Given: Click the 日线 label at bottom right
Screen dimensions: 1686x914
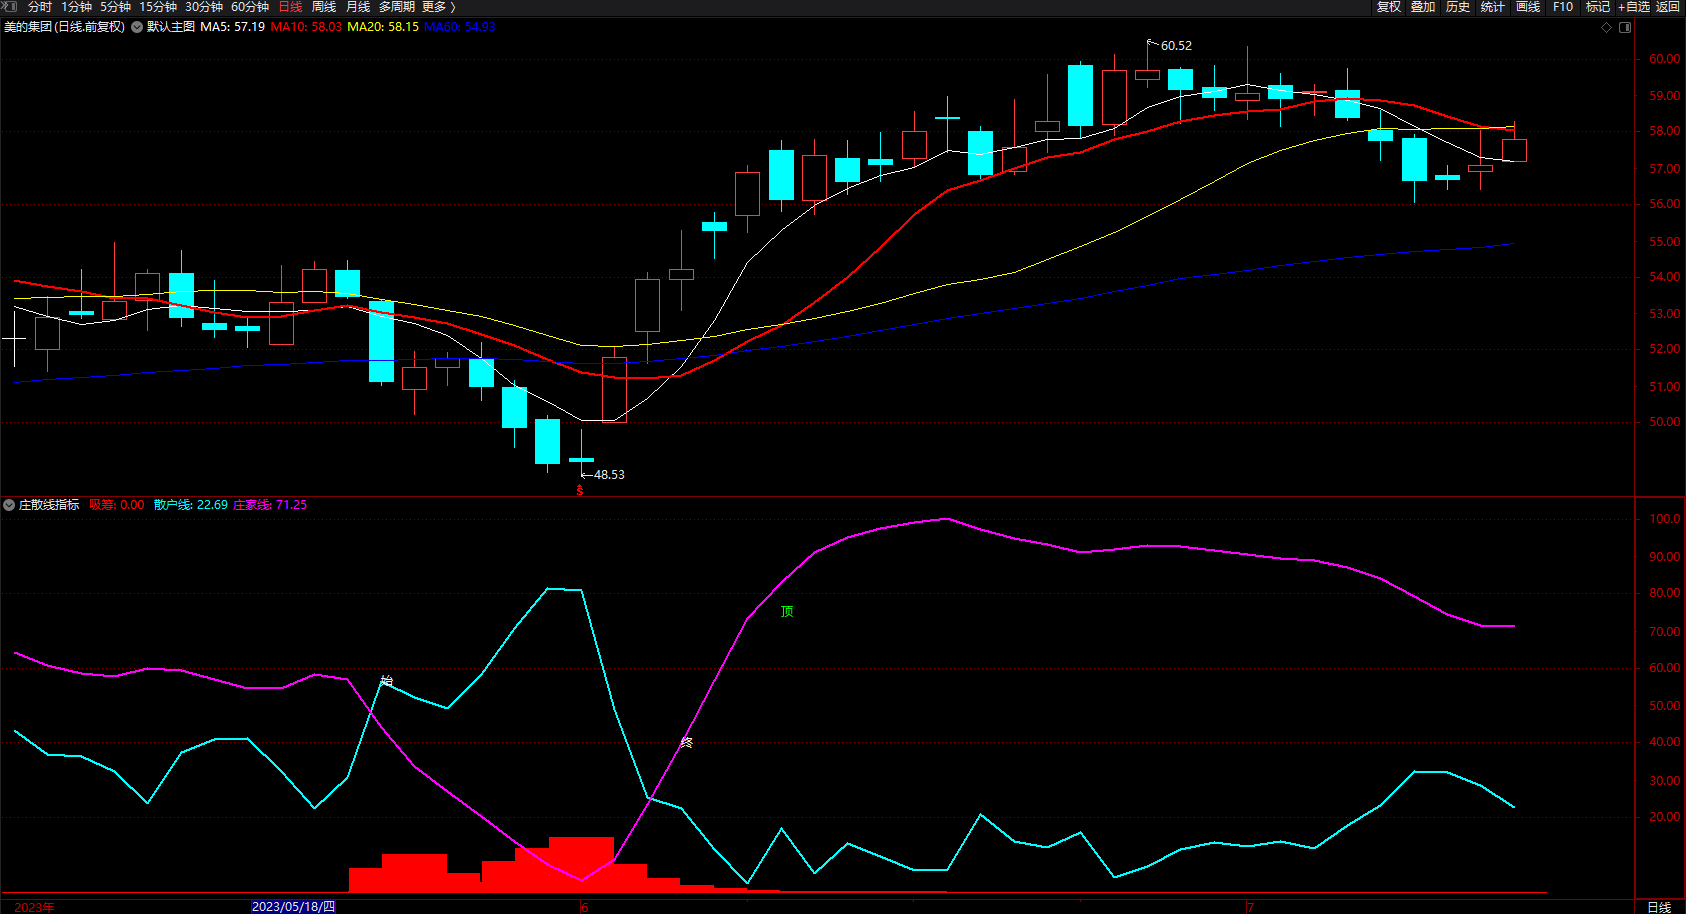Looking at the screenshot, I should 1659,907.
